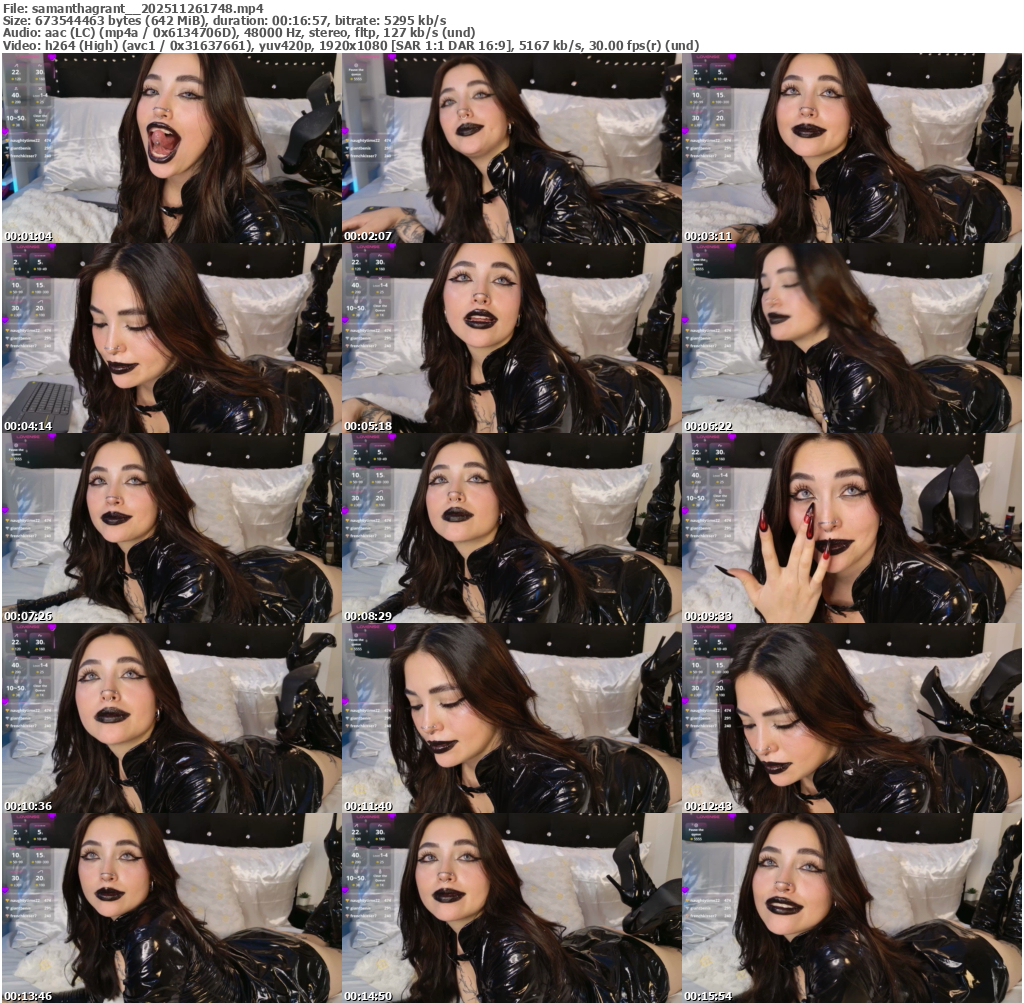Open the thumbnail stamped 00:02:07
1024x1003 pixels.
click(511, 148)
